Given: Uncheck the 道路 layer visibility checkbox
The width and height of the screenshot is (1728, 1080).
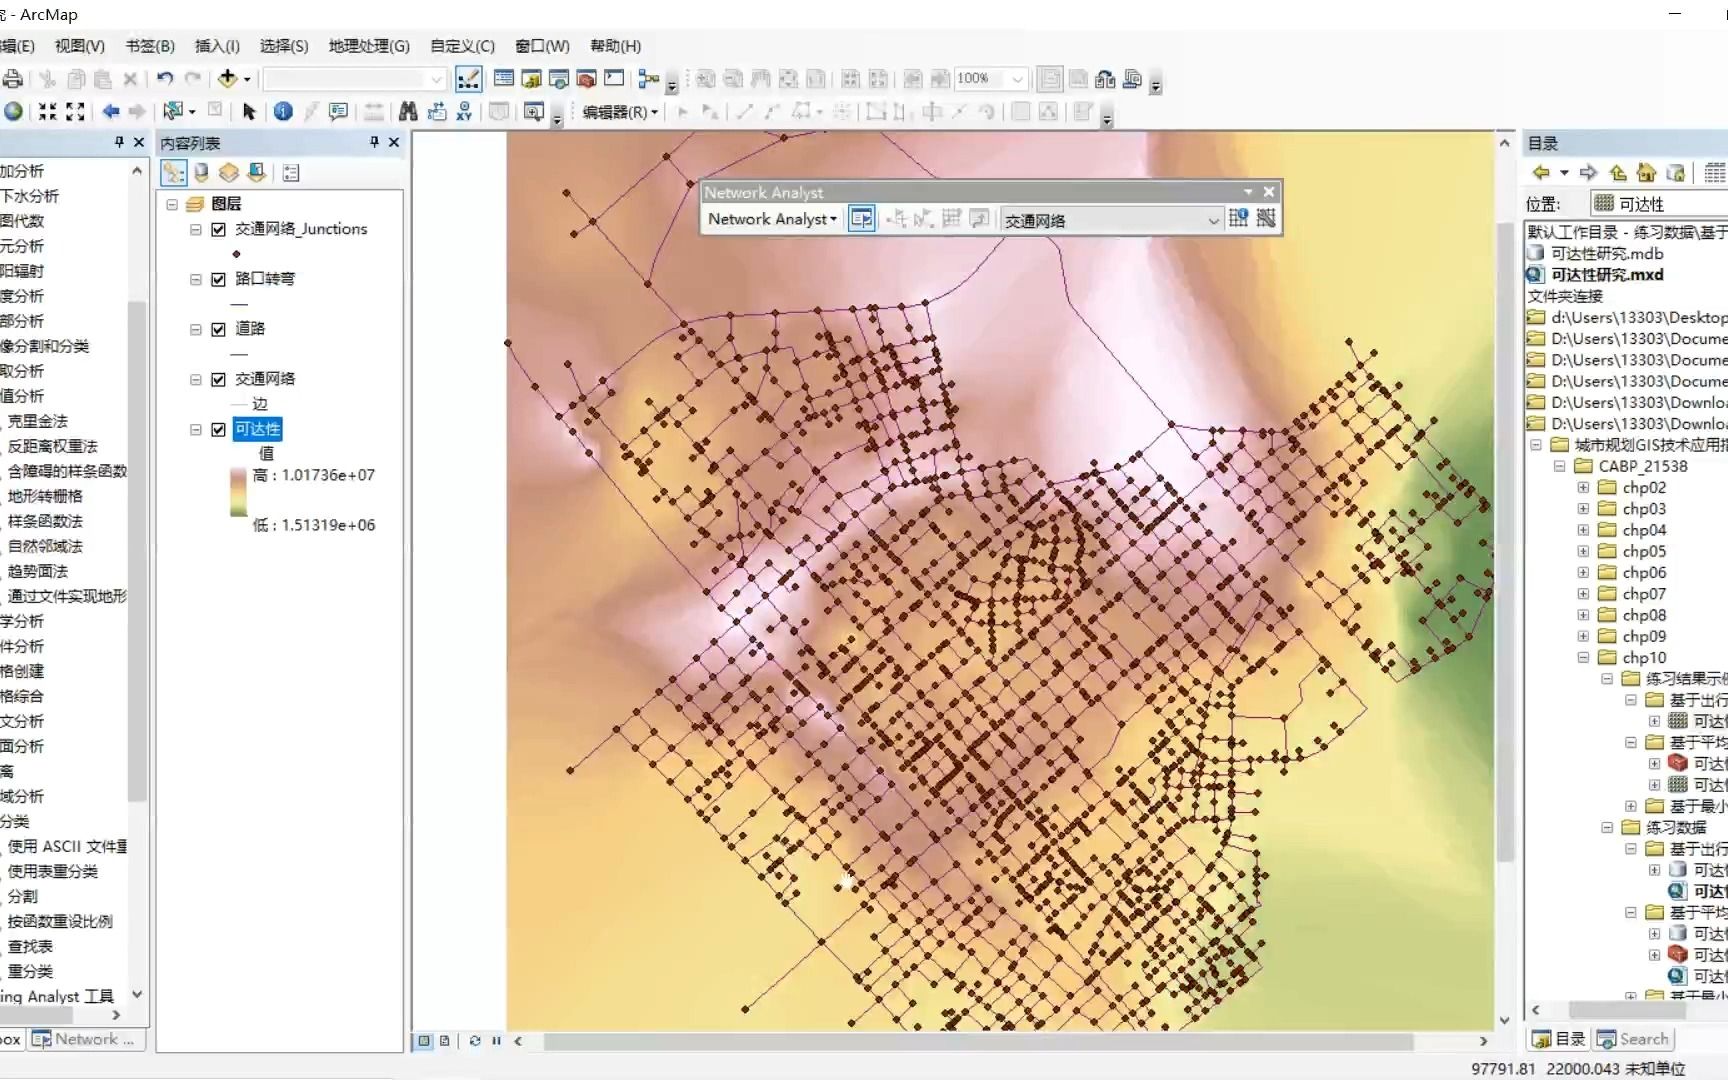Looking at the screenshot, I should tap(218, 329).
